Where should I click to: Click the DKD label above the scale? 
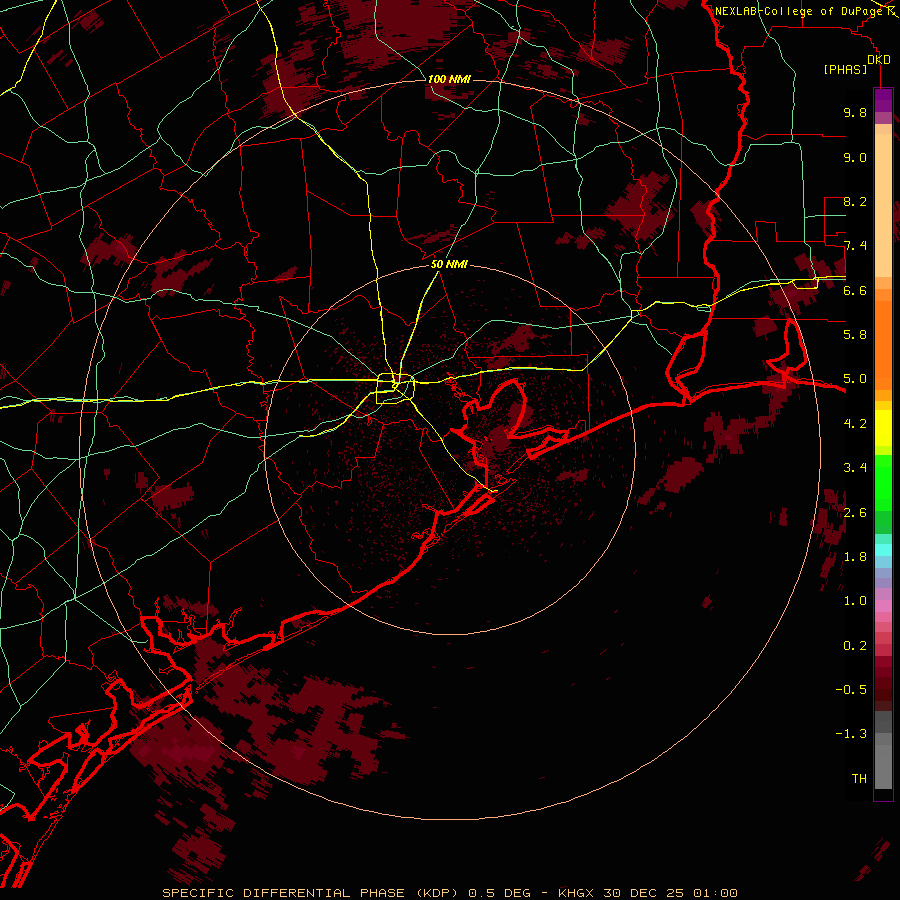879,60
